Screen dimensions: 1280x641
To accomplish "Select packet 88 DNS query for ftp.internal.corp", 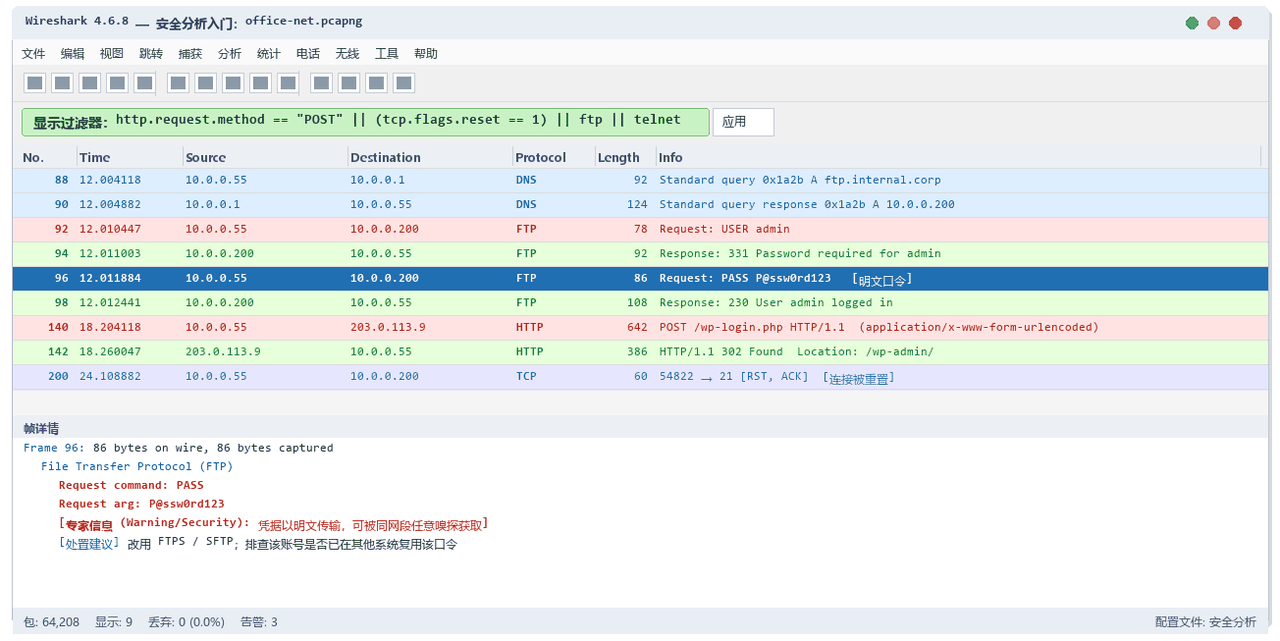I will coord(640,180).
